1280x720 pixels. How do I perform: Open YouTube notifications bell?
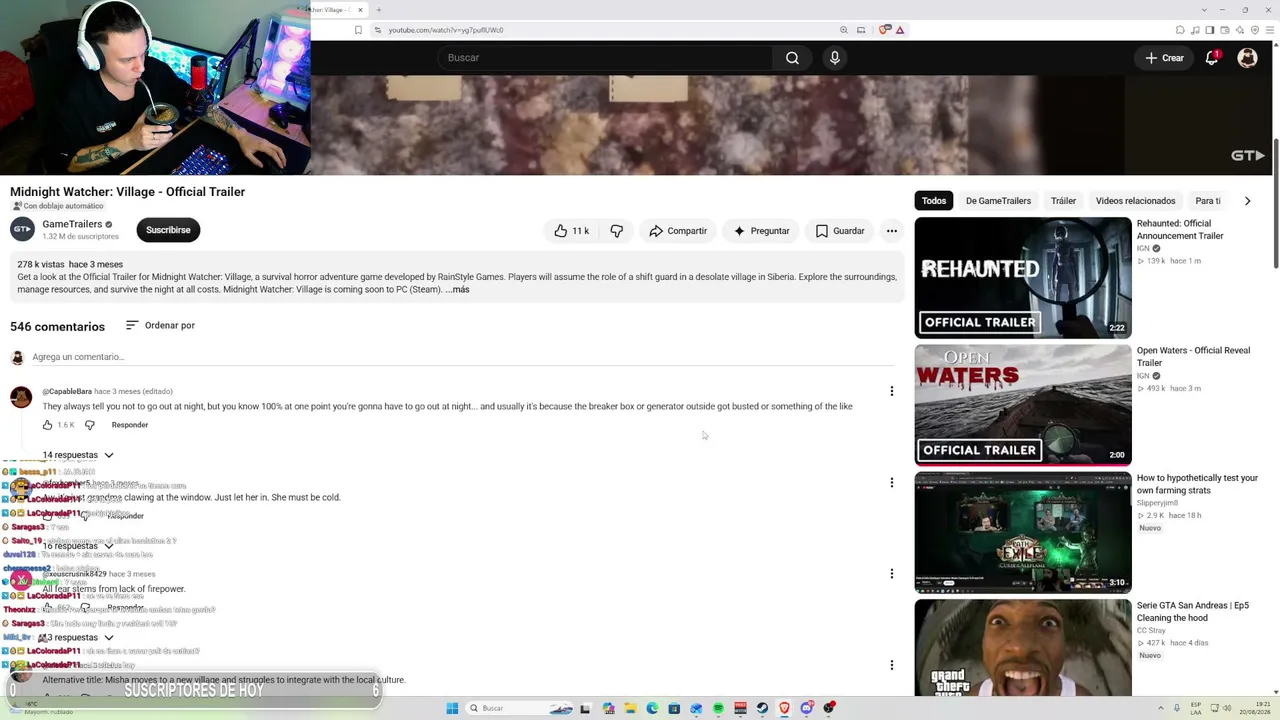tap(1212, 58)
